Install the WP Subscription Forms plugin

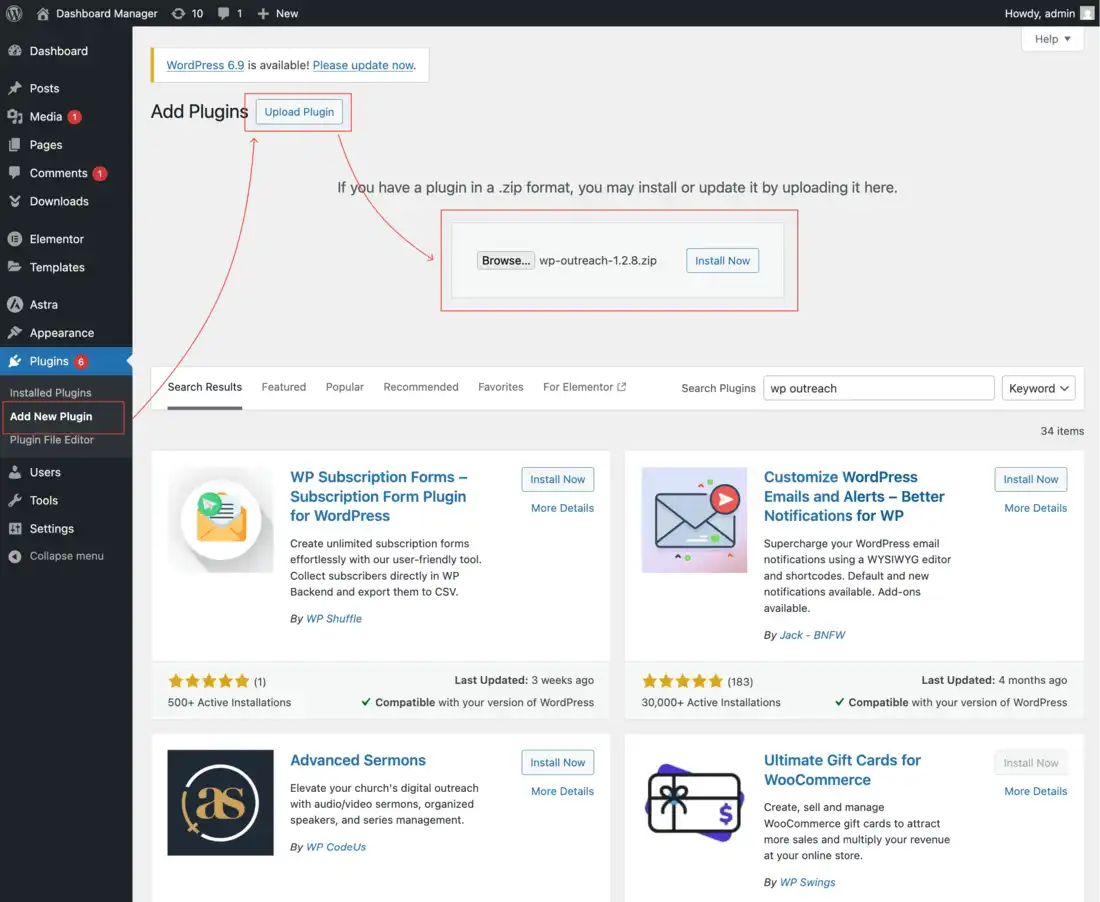point(557,479)
